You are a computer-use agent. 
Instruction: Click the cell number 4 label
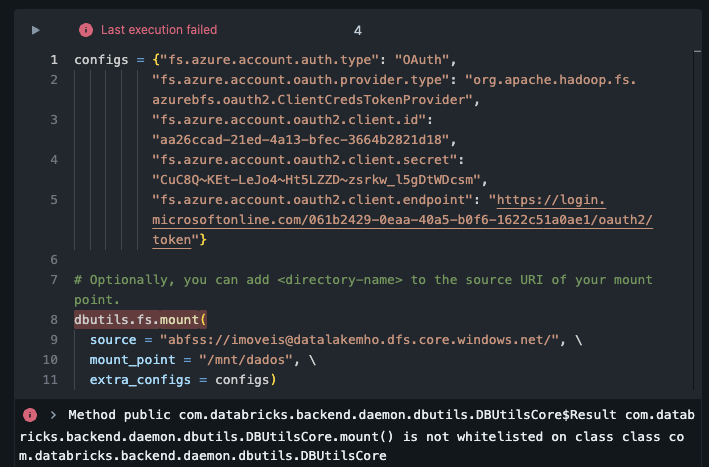[x=358, y=31]
